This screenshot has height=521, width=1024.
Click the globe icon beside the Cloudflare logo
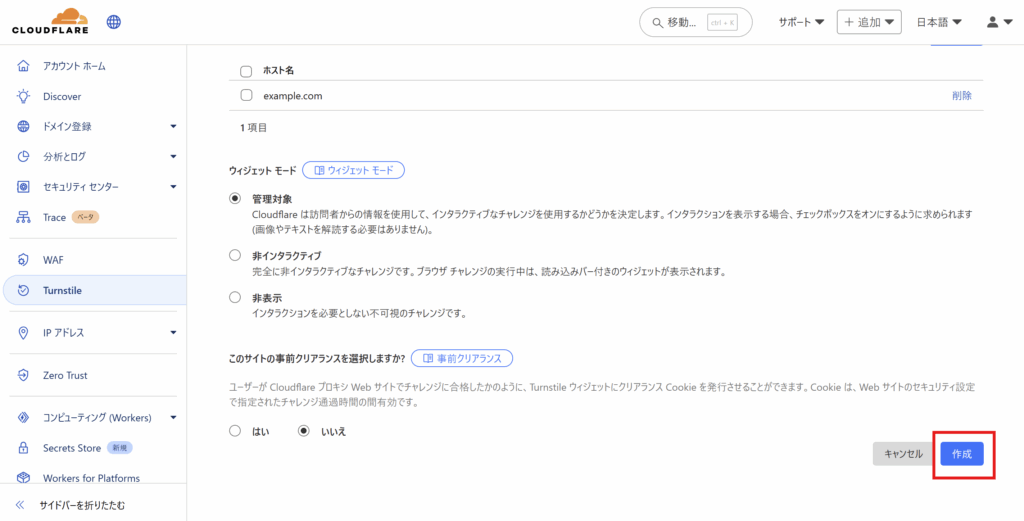(114, 22)
